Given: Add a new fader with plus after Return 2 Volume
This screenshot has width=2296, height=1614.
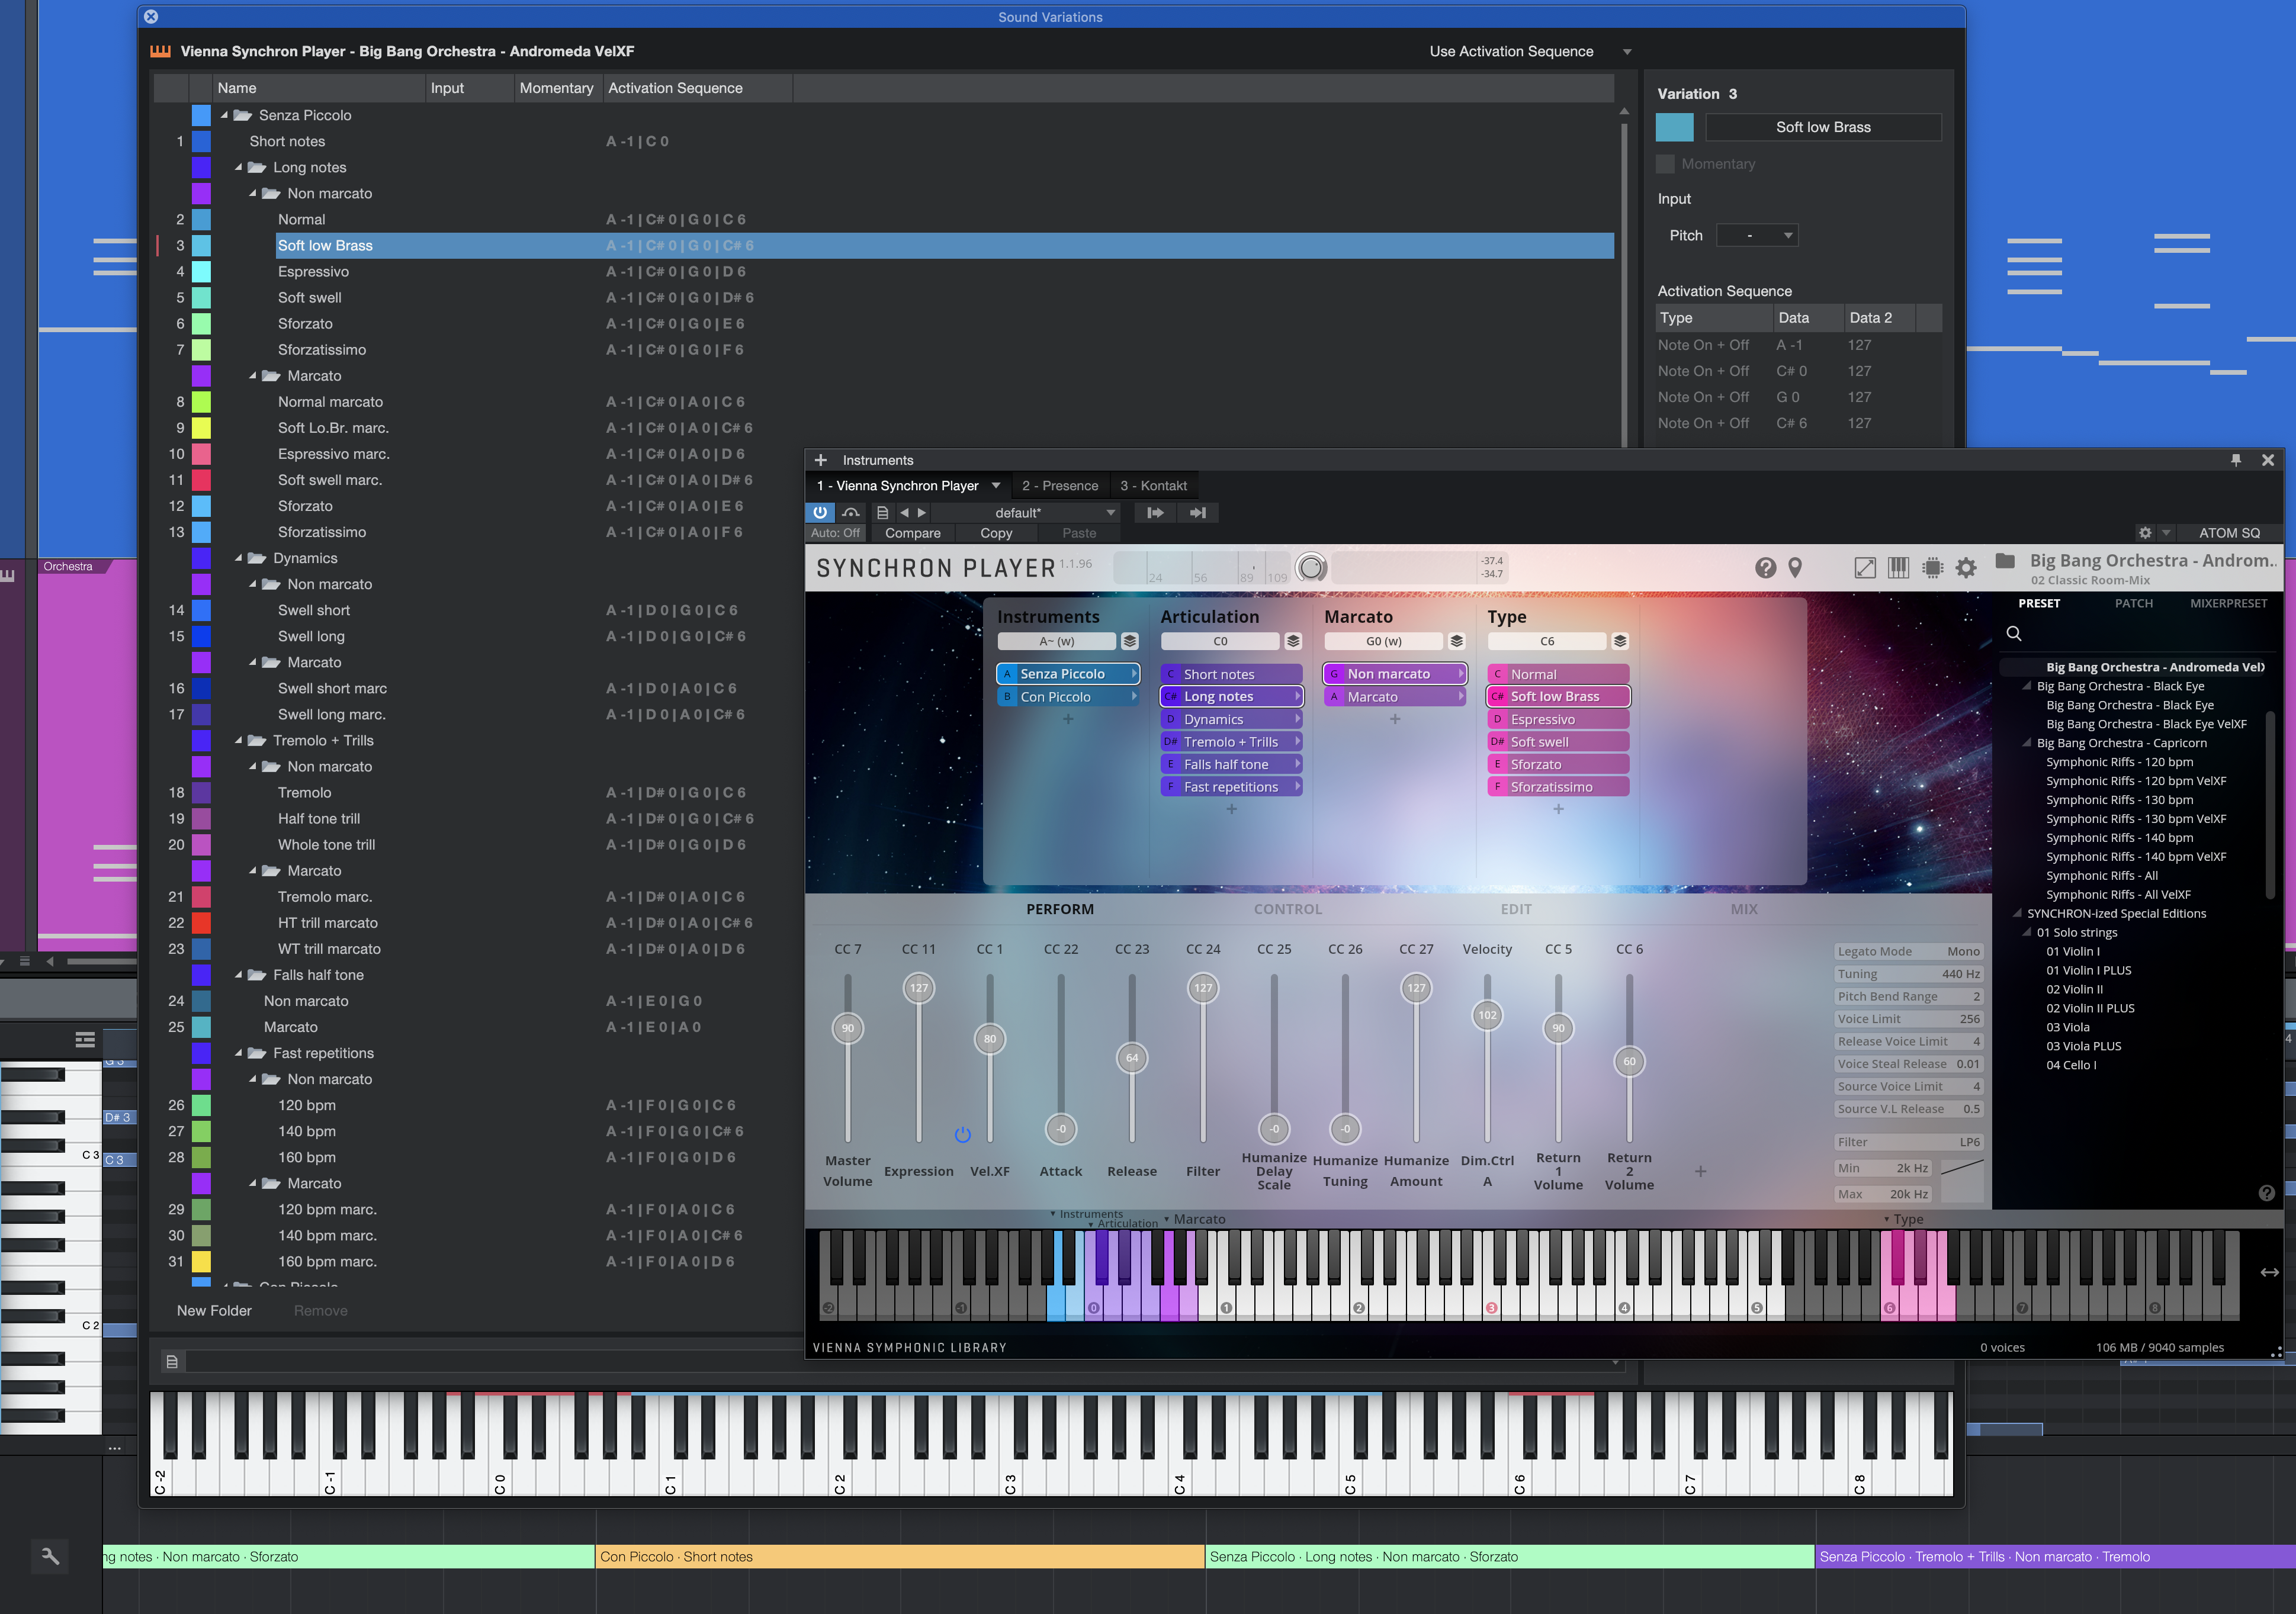Looking at the screenshot, I should pos(1700,1171).
